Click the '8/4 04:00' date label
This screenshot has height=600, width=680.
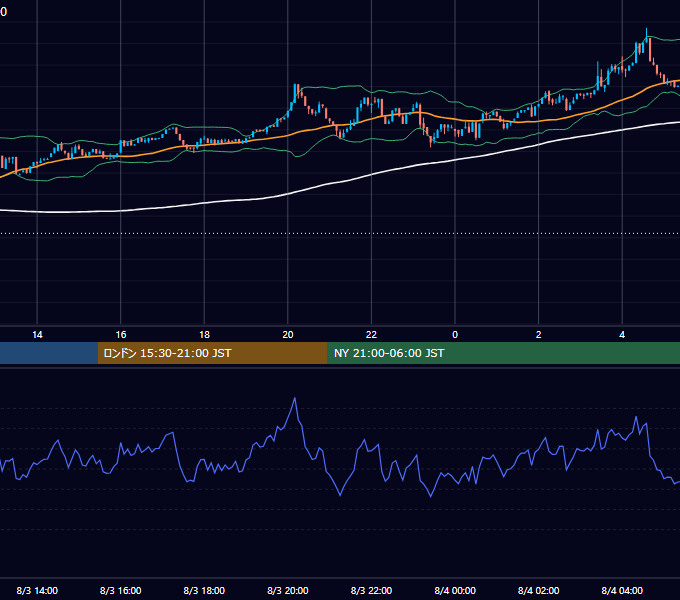pos(622,590)
